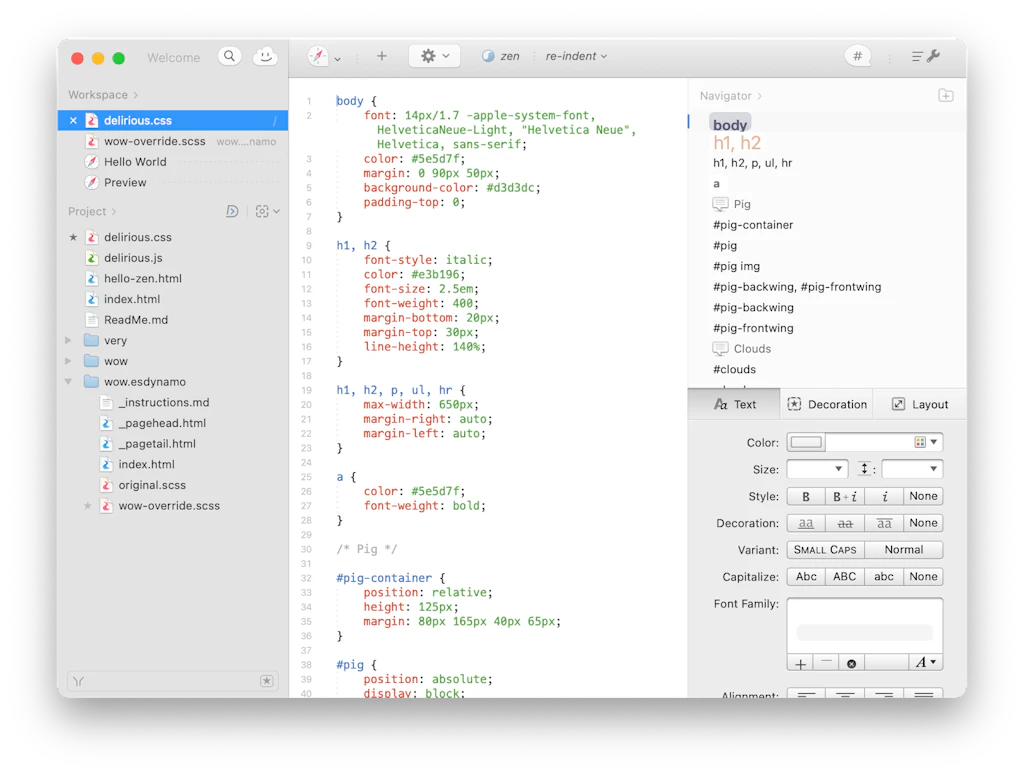Jump to h1, h2 in Navigator
This screenshot has height=774, width=1024.
pos(737,143)
